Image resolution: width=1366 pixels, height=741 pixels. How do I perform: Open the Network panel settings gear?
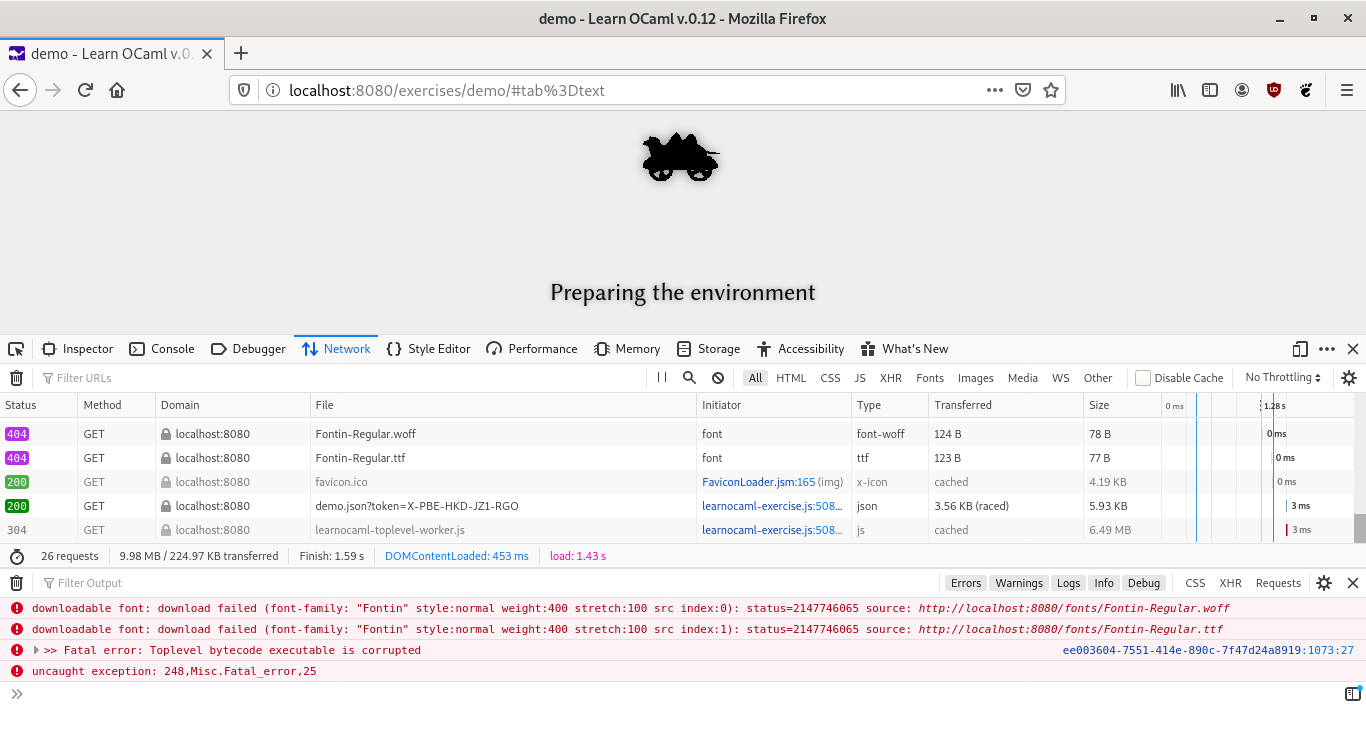[x=1348, y=377]
